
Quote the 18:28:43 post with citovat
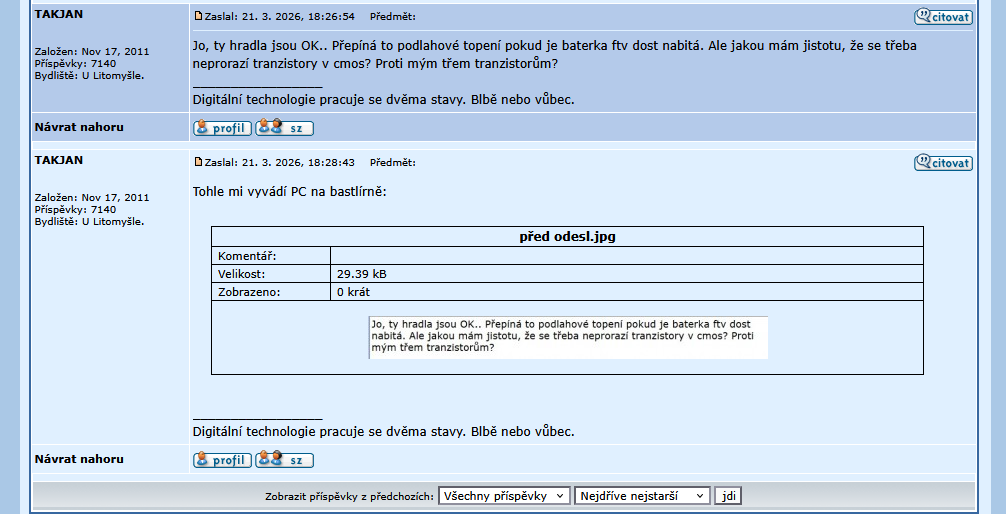942,163
